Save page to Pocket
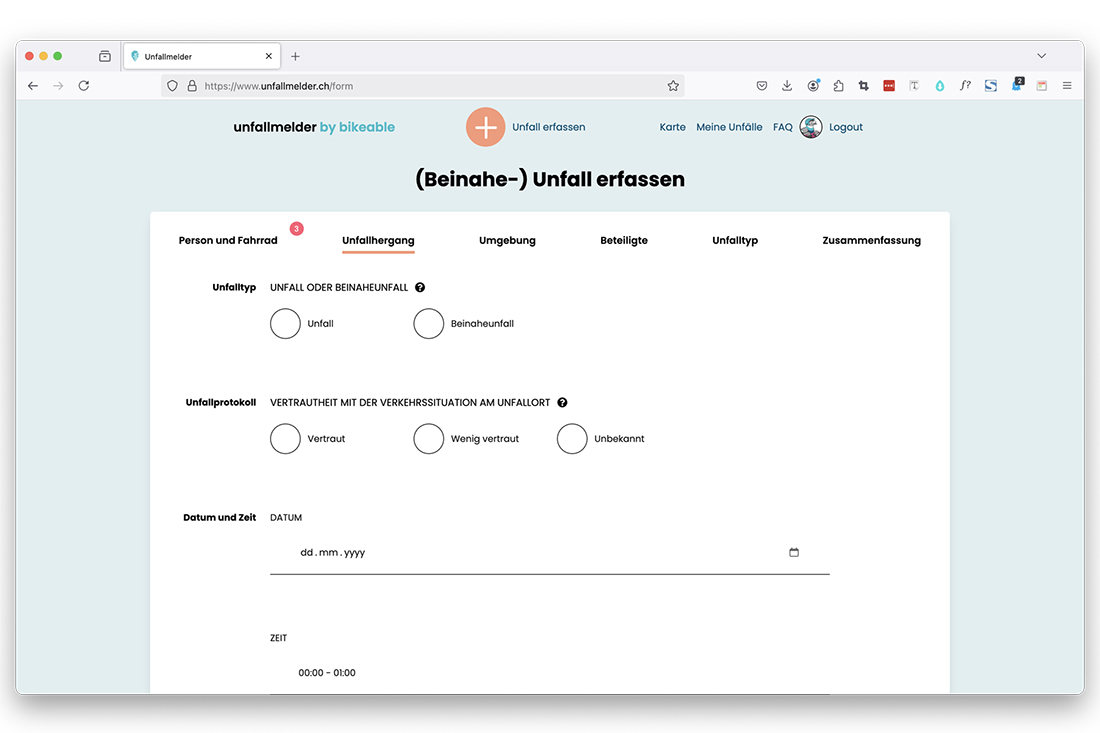Image resolution: width=1100 pixels, height=733 pixels. 762,86
